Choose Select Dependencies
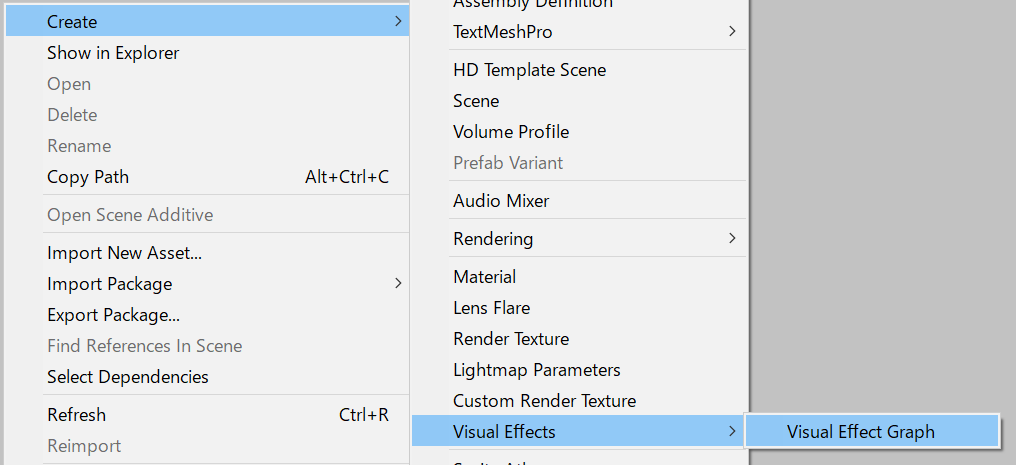1016x465 pixels. tap(128, 377)
